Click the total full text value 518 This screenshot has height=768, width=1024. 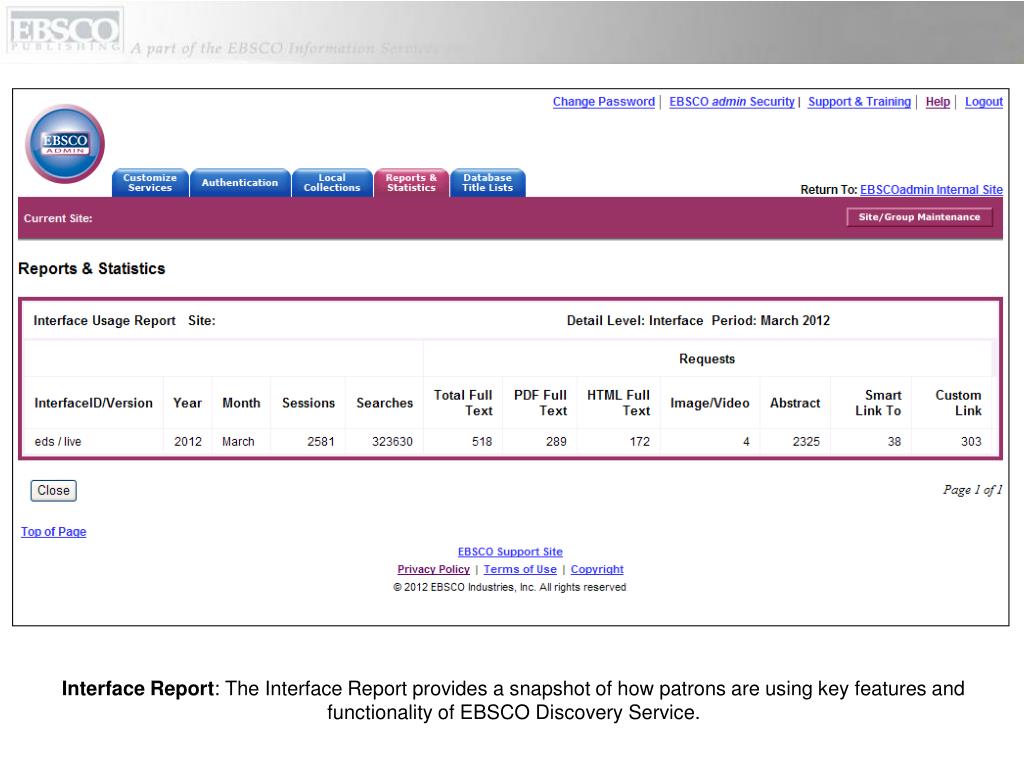coord(482,441)
